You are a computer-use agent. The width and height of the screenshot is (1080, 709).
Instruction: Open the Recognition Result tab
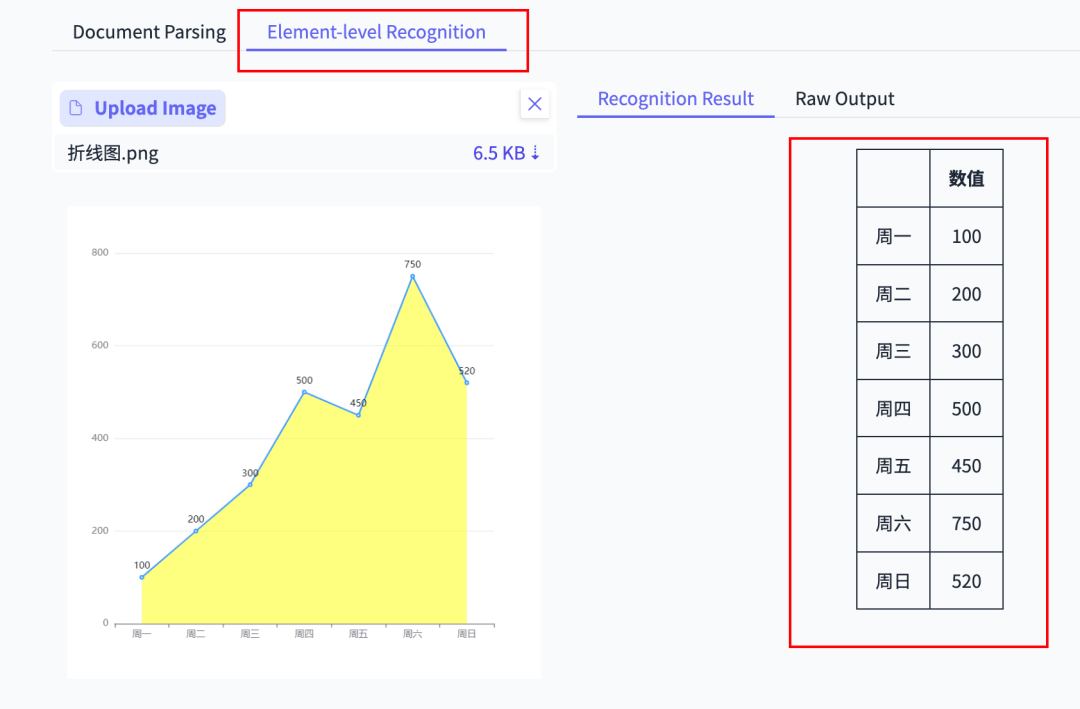click(x=675, y=99)
